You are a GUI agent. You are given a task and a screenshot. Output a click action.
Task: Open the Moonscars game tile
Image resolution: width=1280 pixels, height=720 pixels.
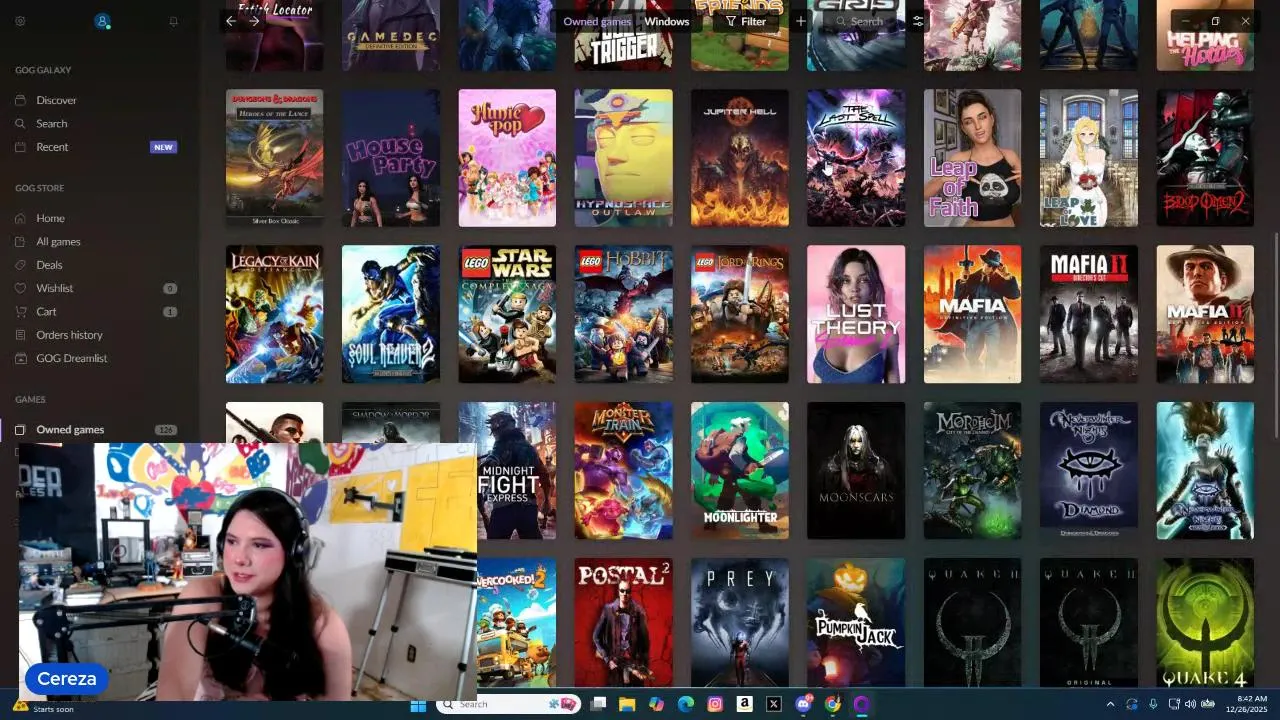[856, 470]
